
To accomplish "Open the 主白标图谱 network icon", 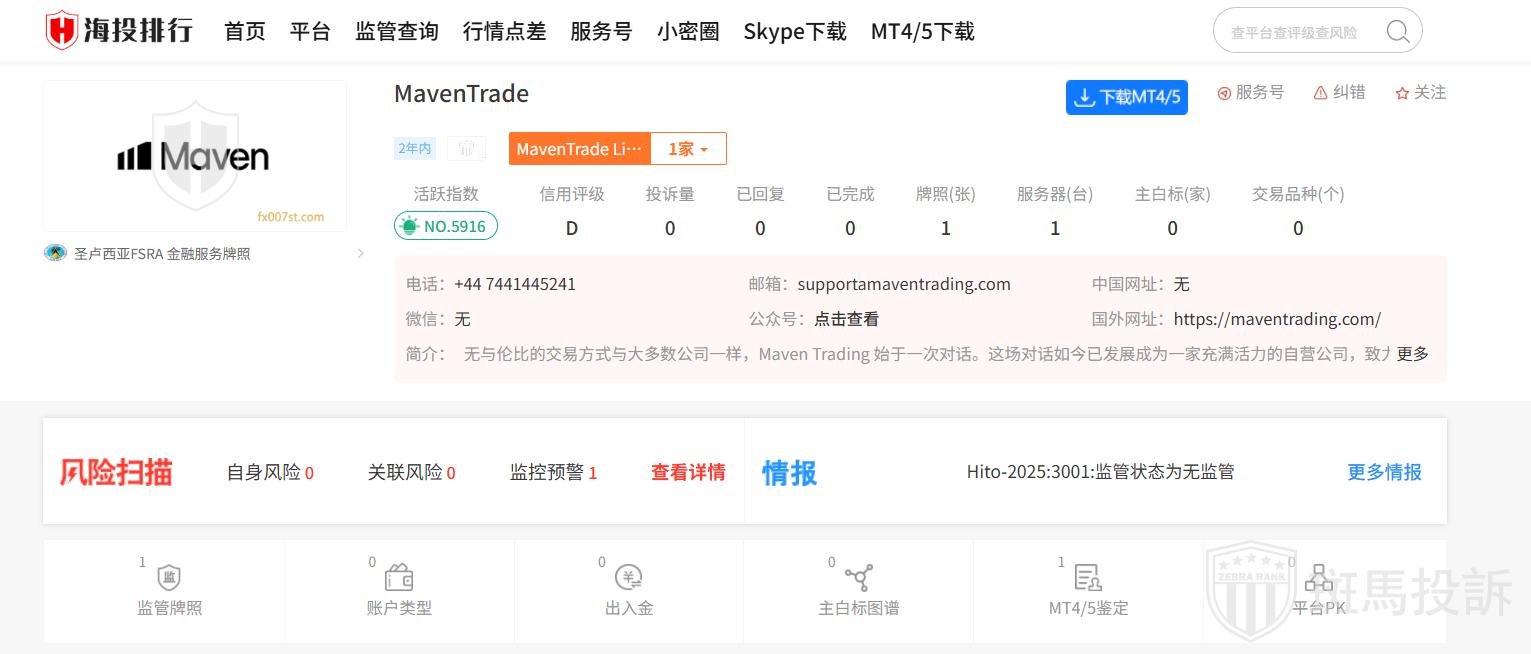I will click(x=858, y=578).
